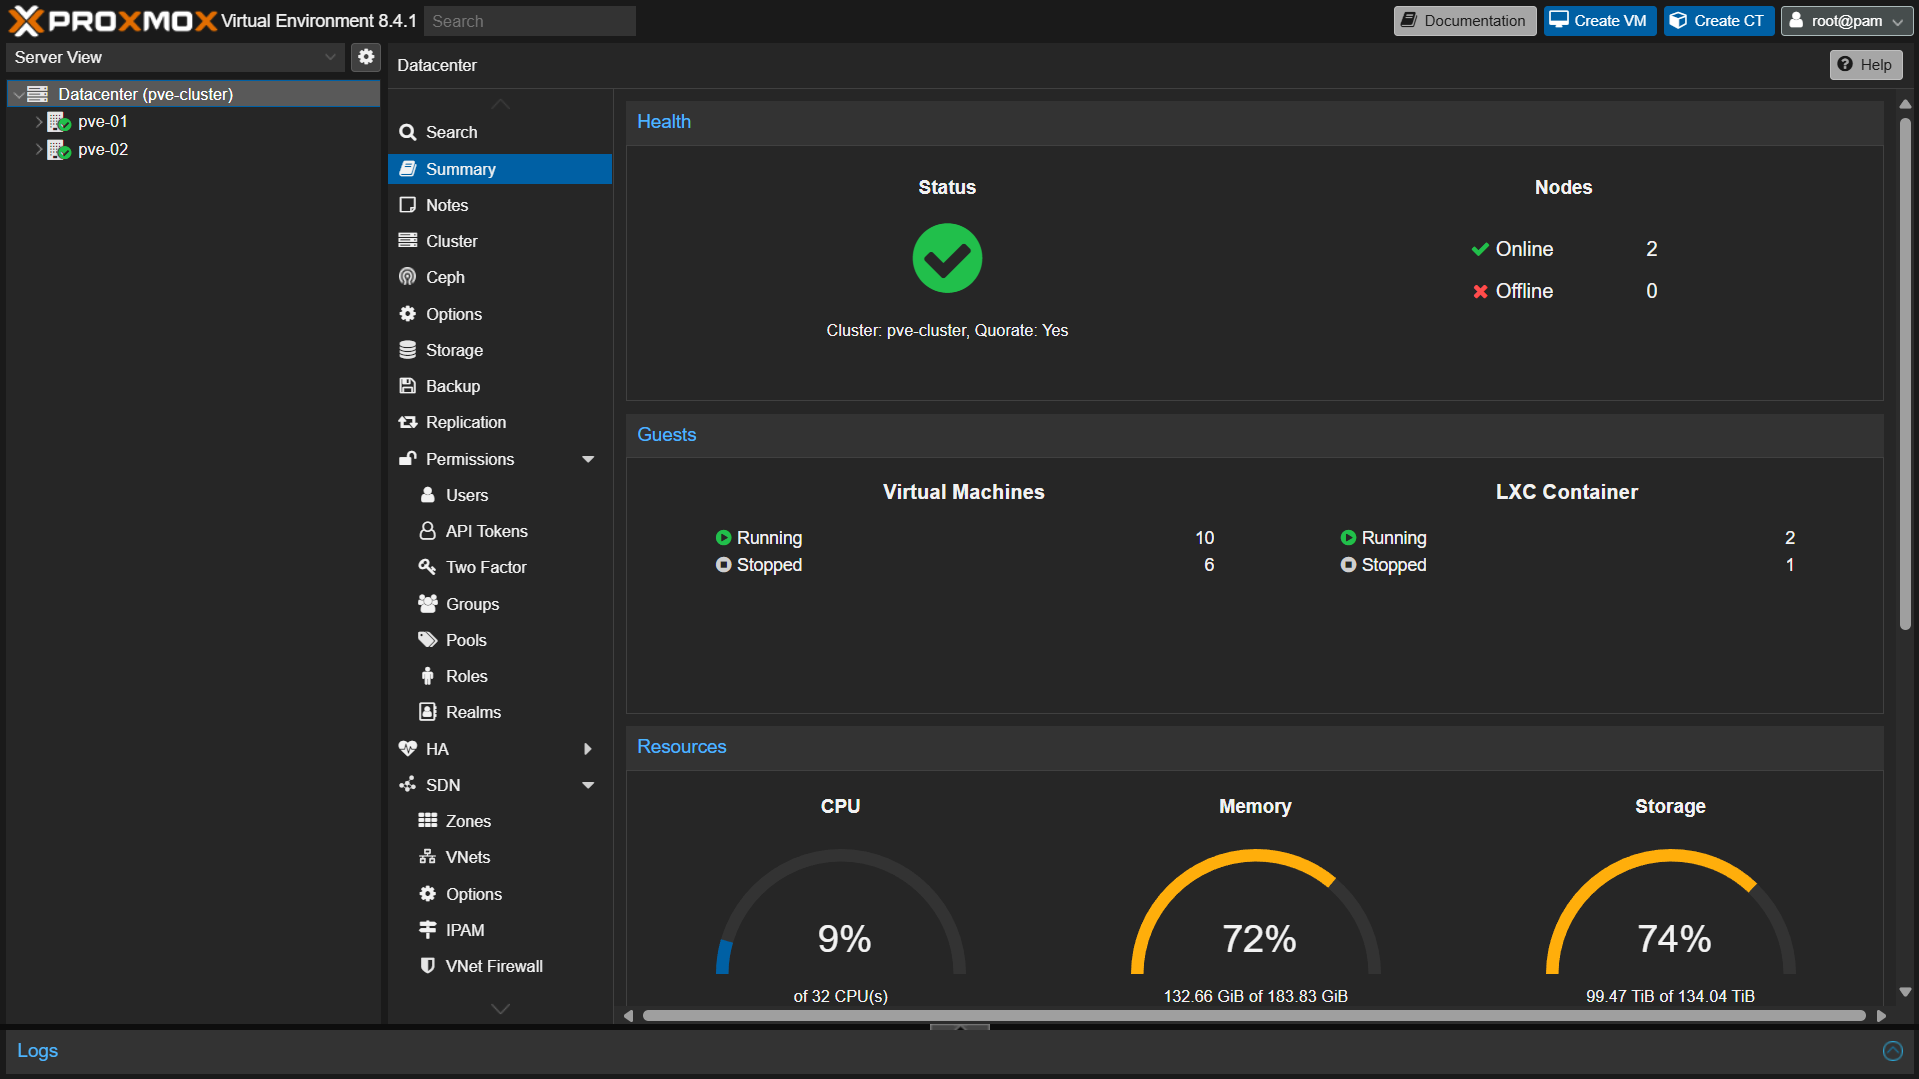
Task: Click the CPU usage gauge
Action: [x=841, y=913]
